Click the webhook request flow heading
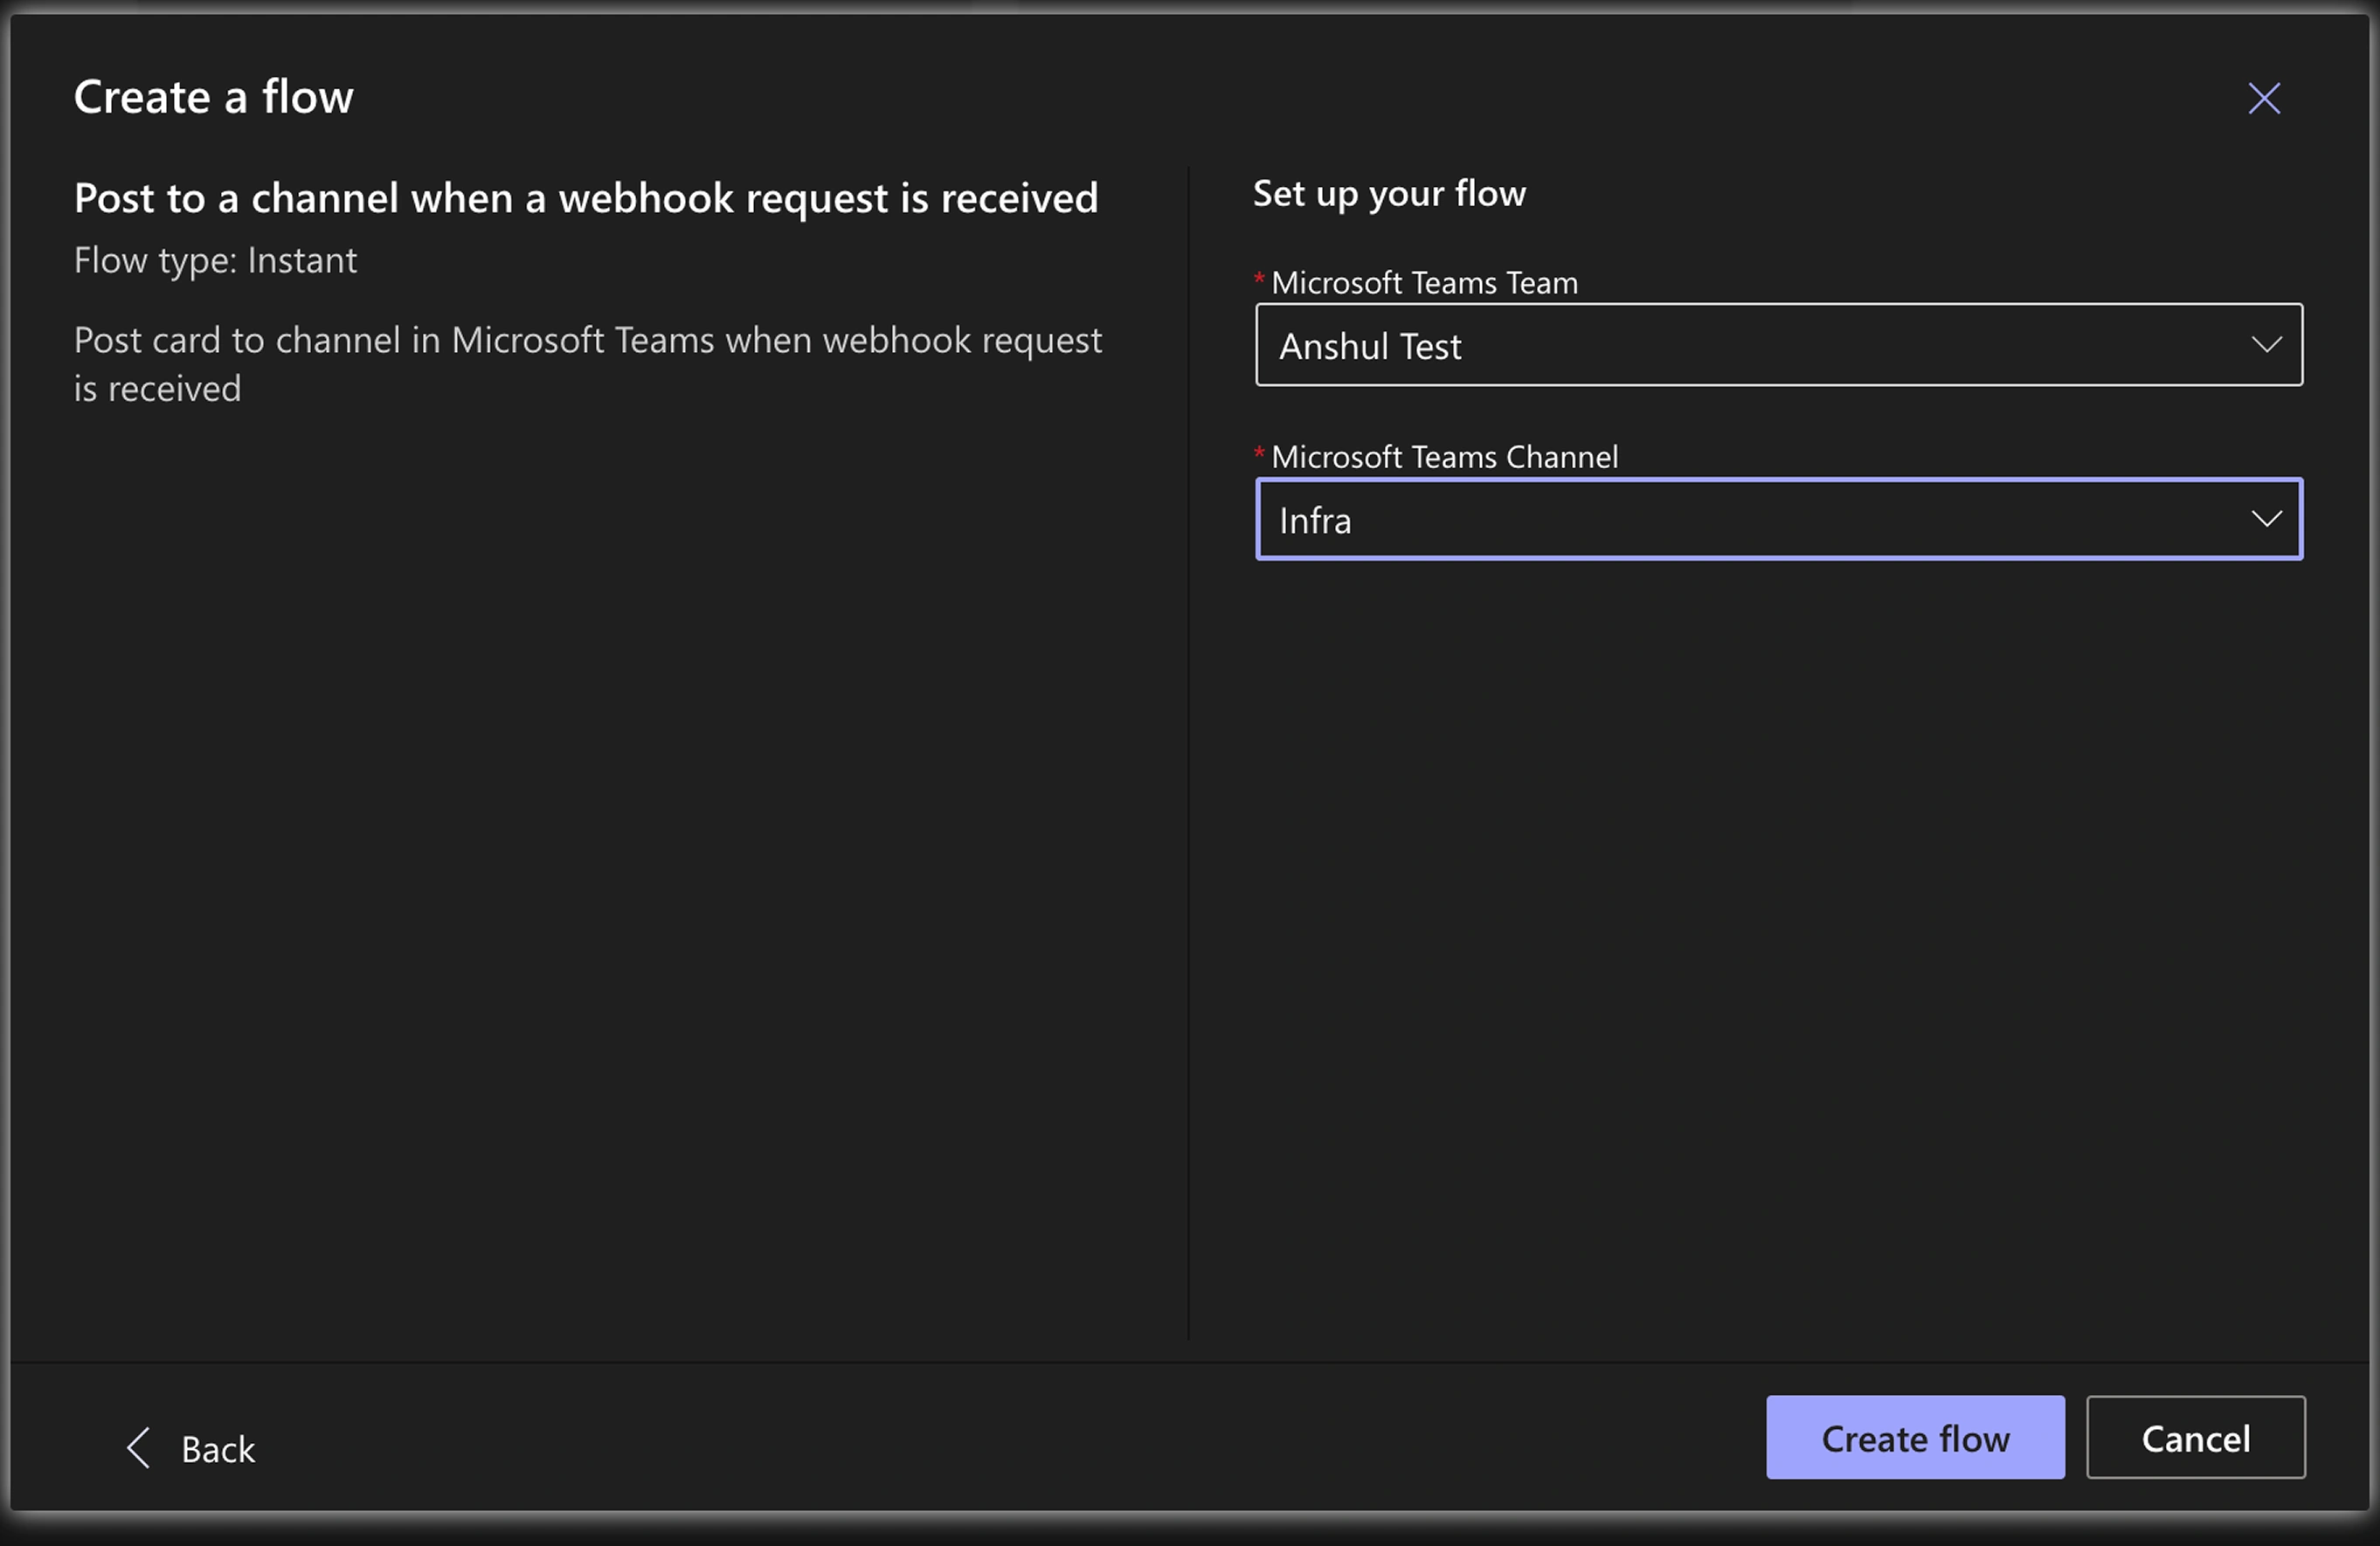 point(586,198)
